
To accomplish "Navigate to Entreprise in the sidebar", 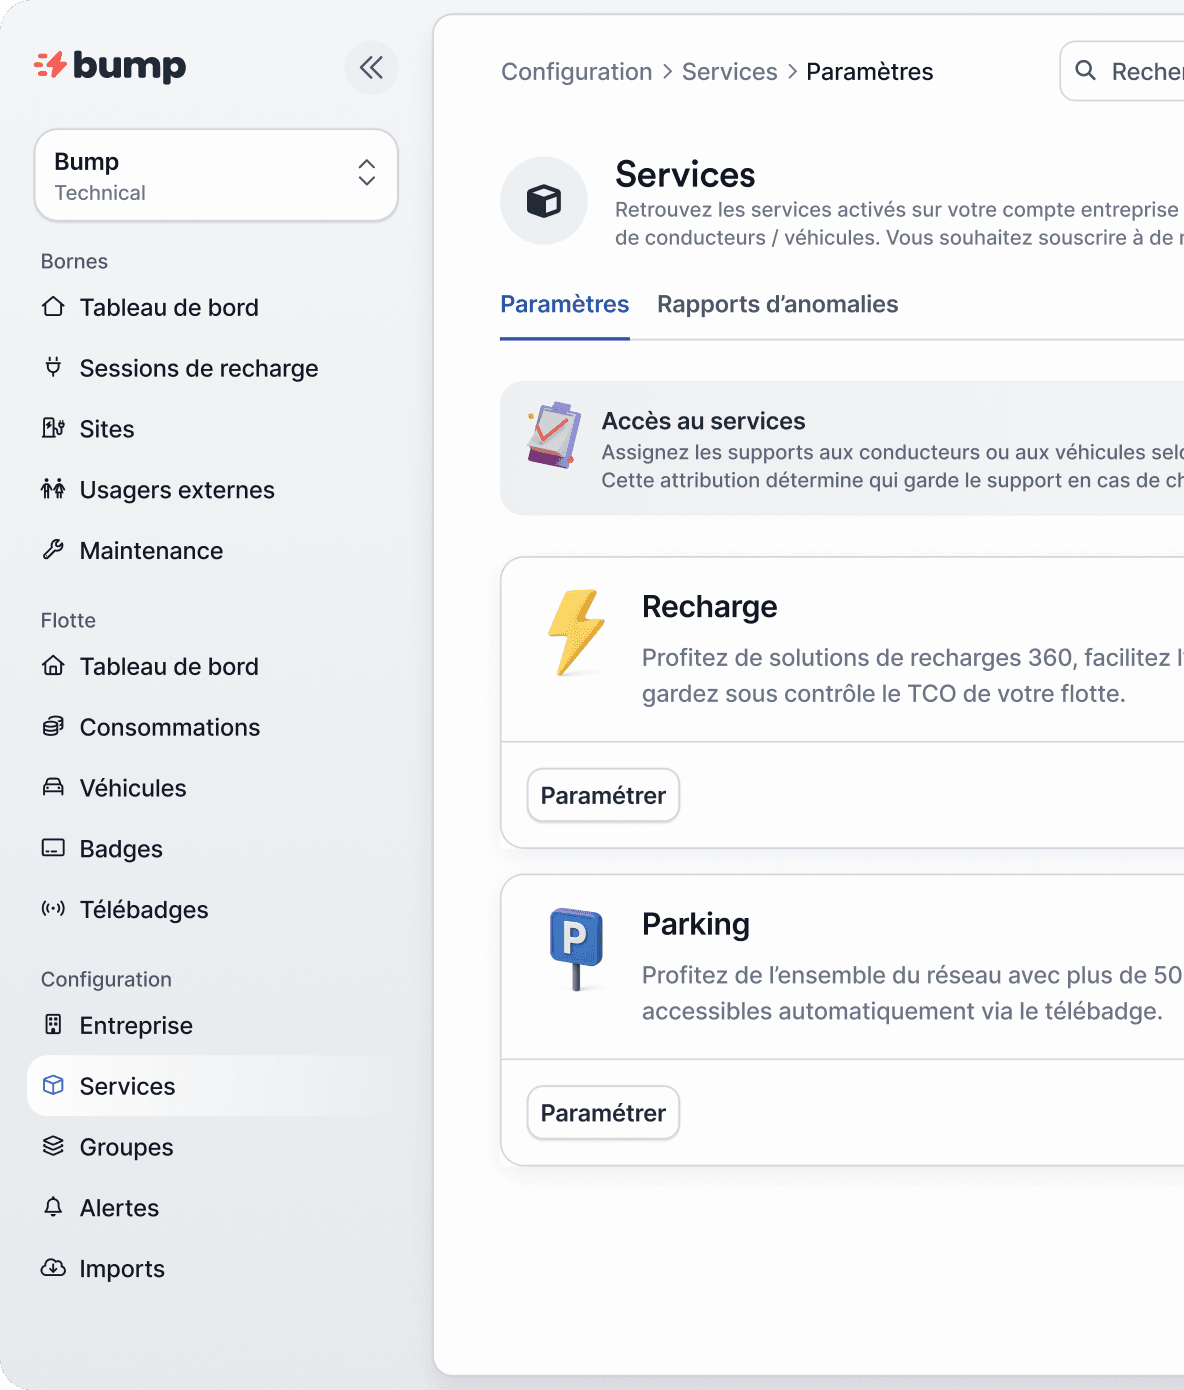I will [136, 1026].
